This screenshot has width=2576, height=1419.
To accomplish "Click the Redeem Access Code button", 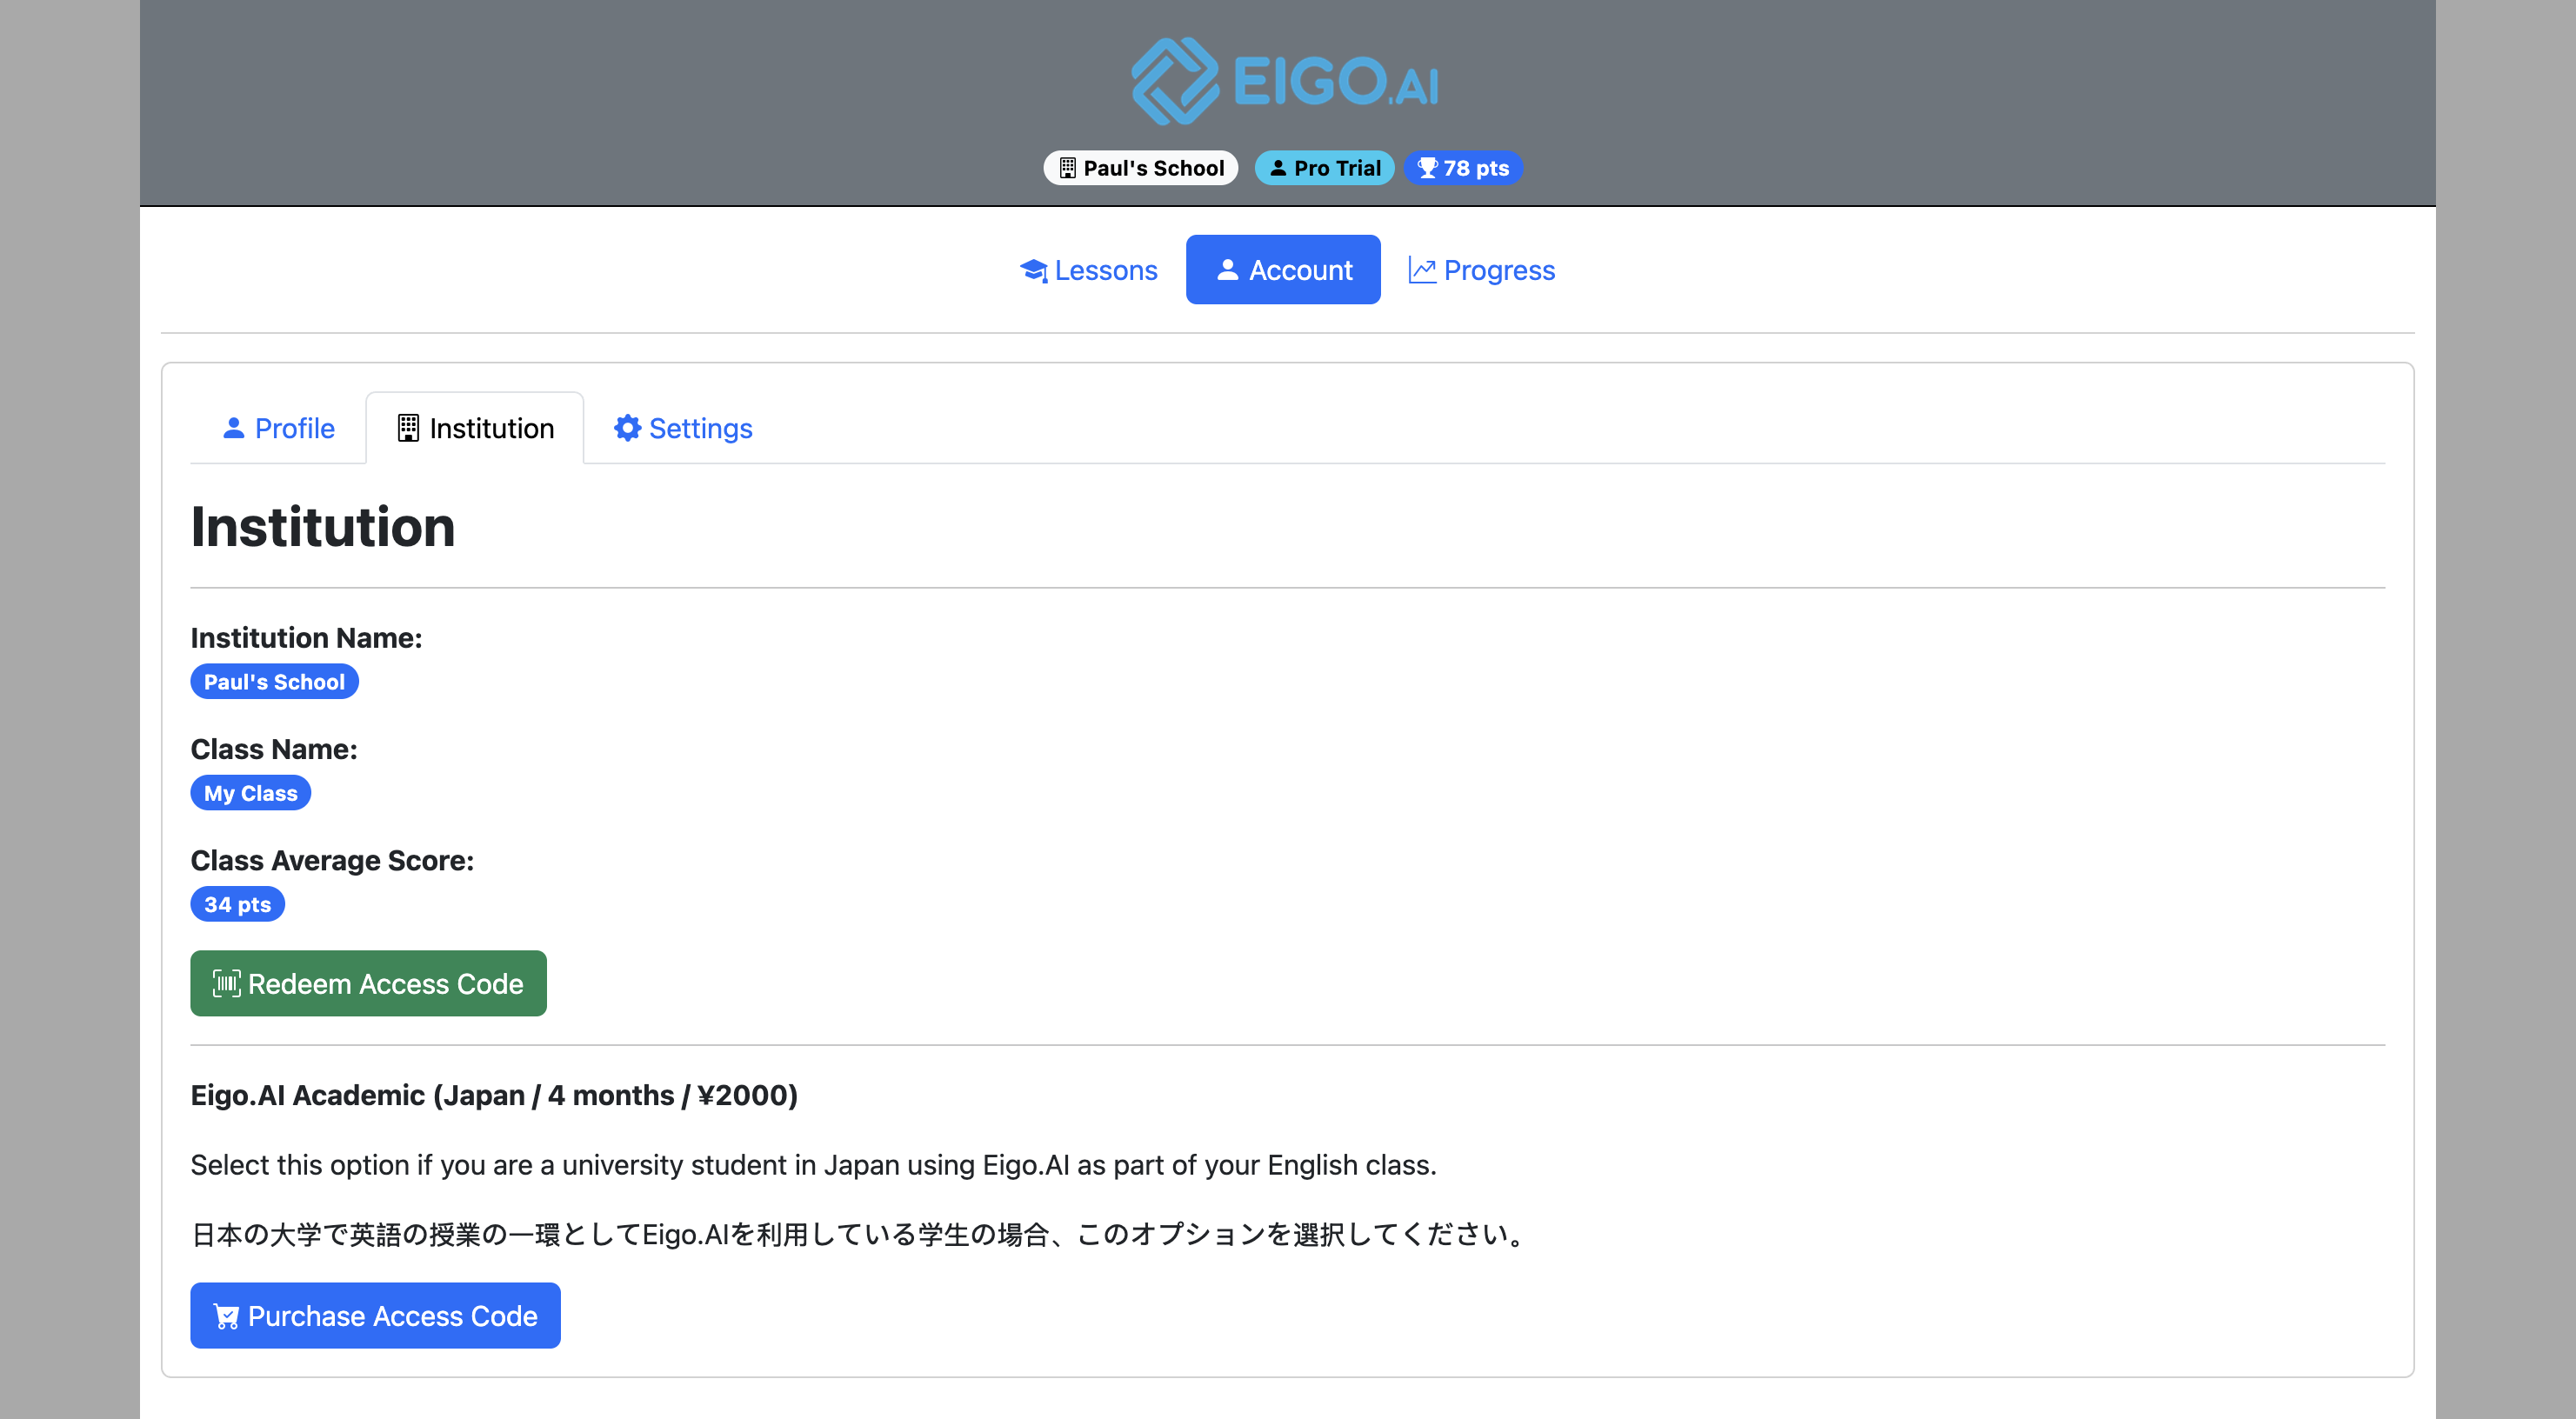I will [x=369, y=984].
